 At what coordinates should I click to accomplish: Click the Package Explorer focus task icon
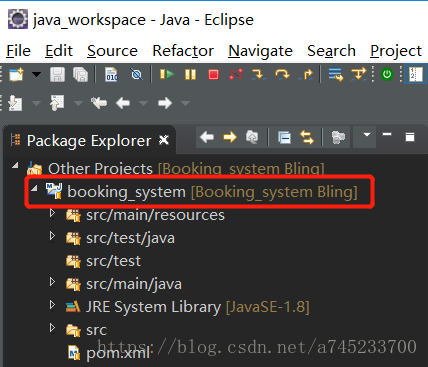click(338, 137)
